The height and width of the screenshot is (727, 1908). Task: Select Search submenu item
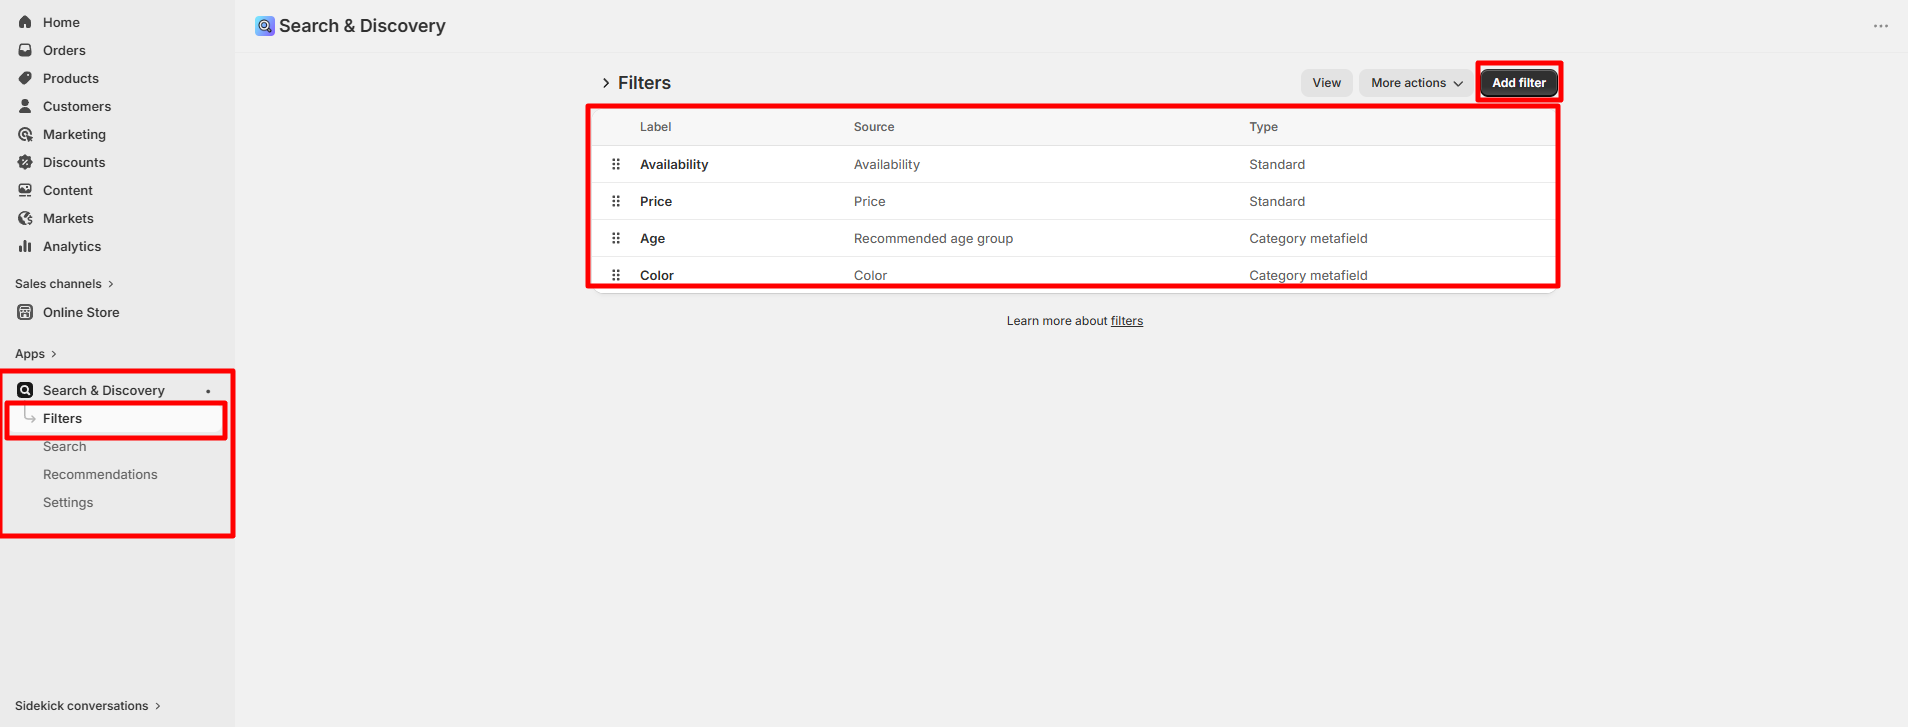click(65, 447)
